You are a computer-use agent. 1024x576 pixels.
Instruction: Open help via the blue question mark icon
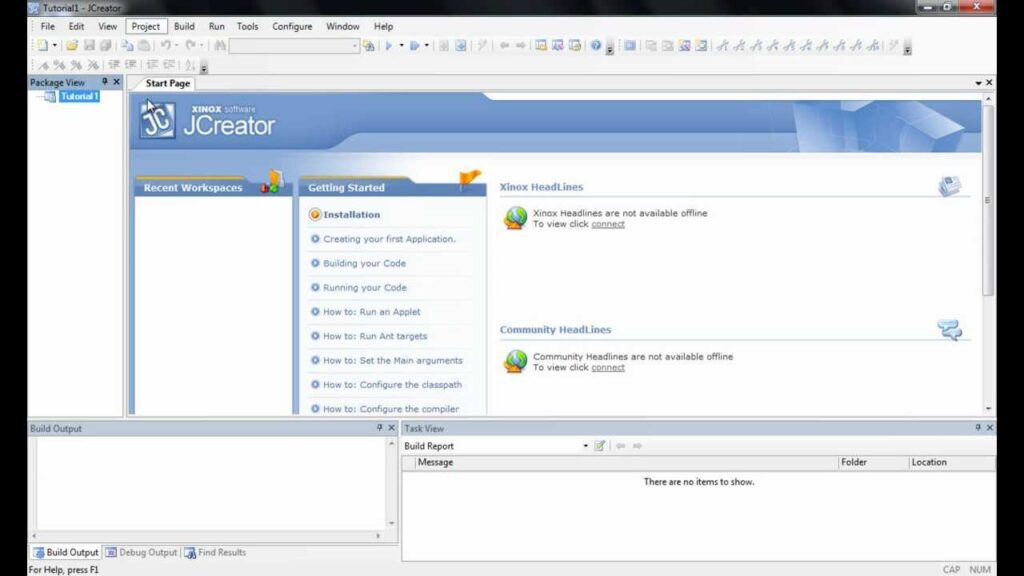(596, 46)
